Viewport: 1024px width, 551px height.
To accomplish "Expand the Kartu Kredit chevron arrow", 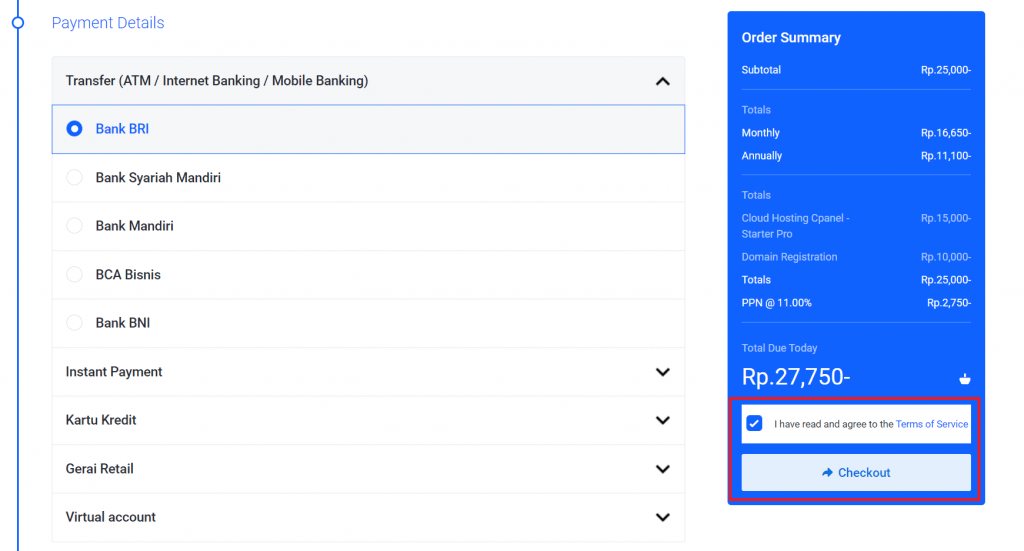I will (x=662, y=420).
